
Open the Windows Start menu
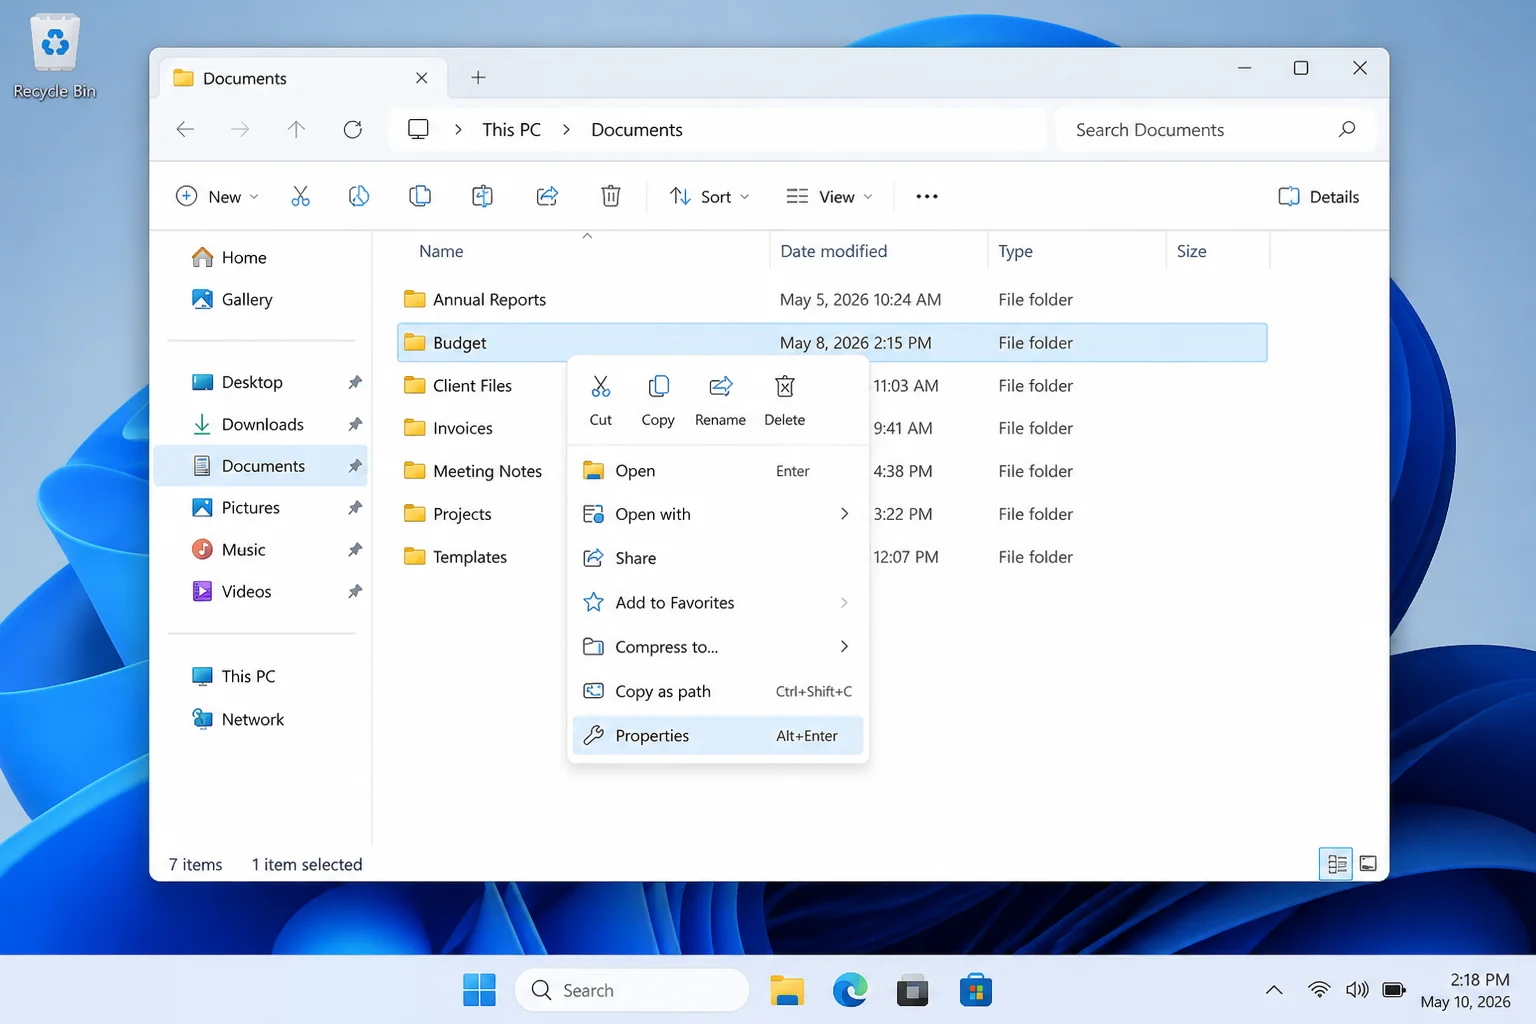click(480, 990)
